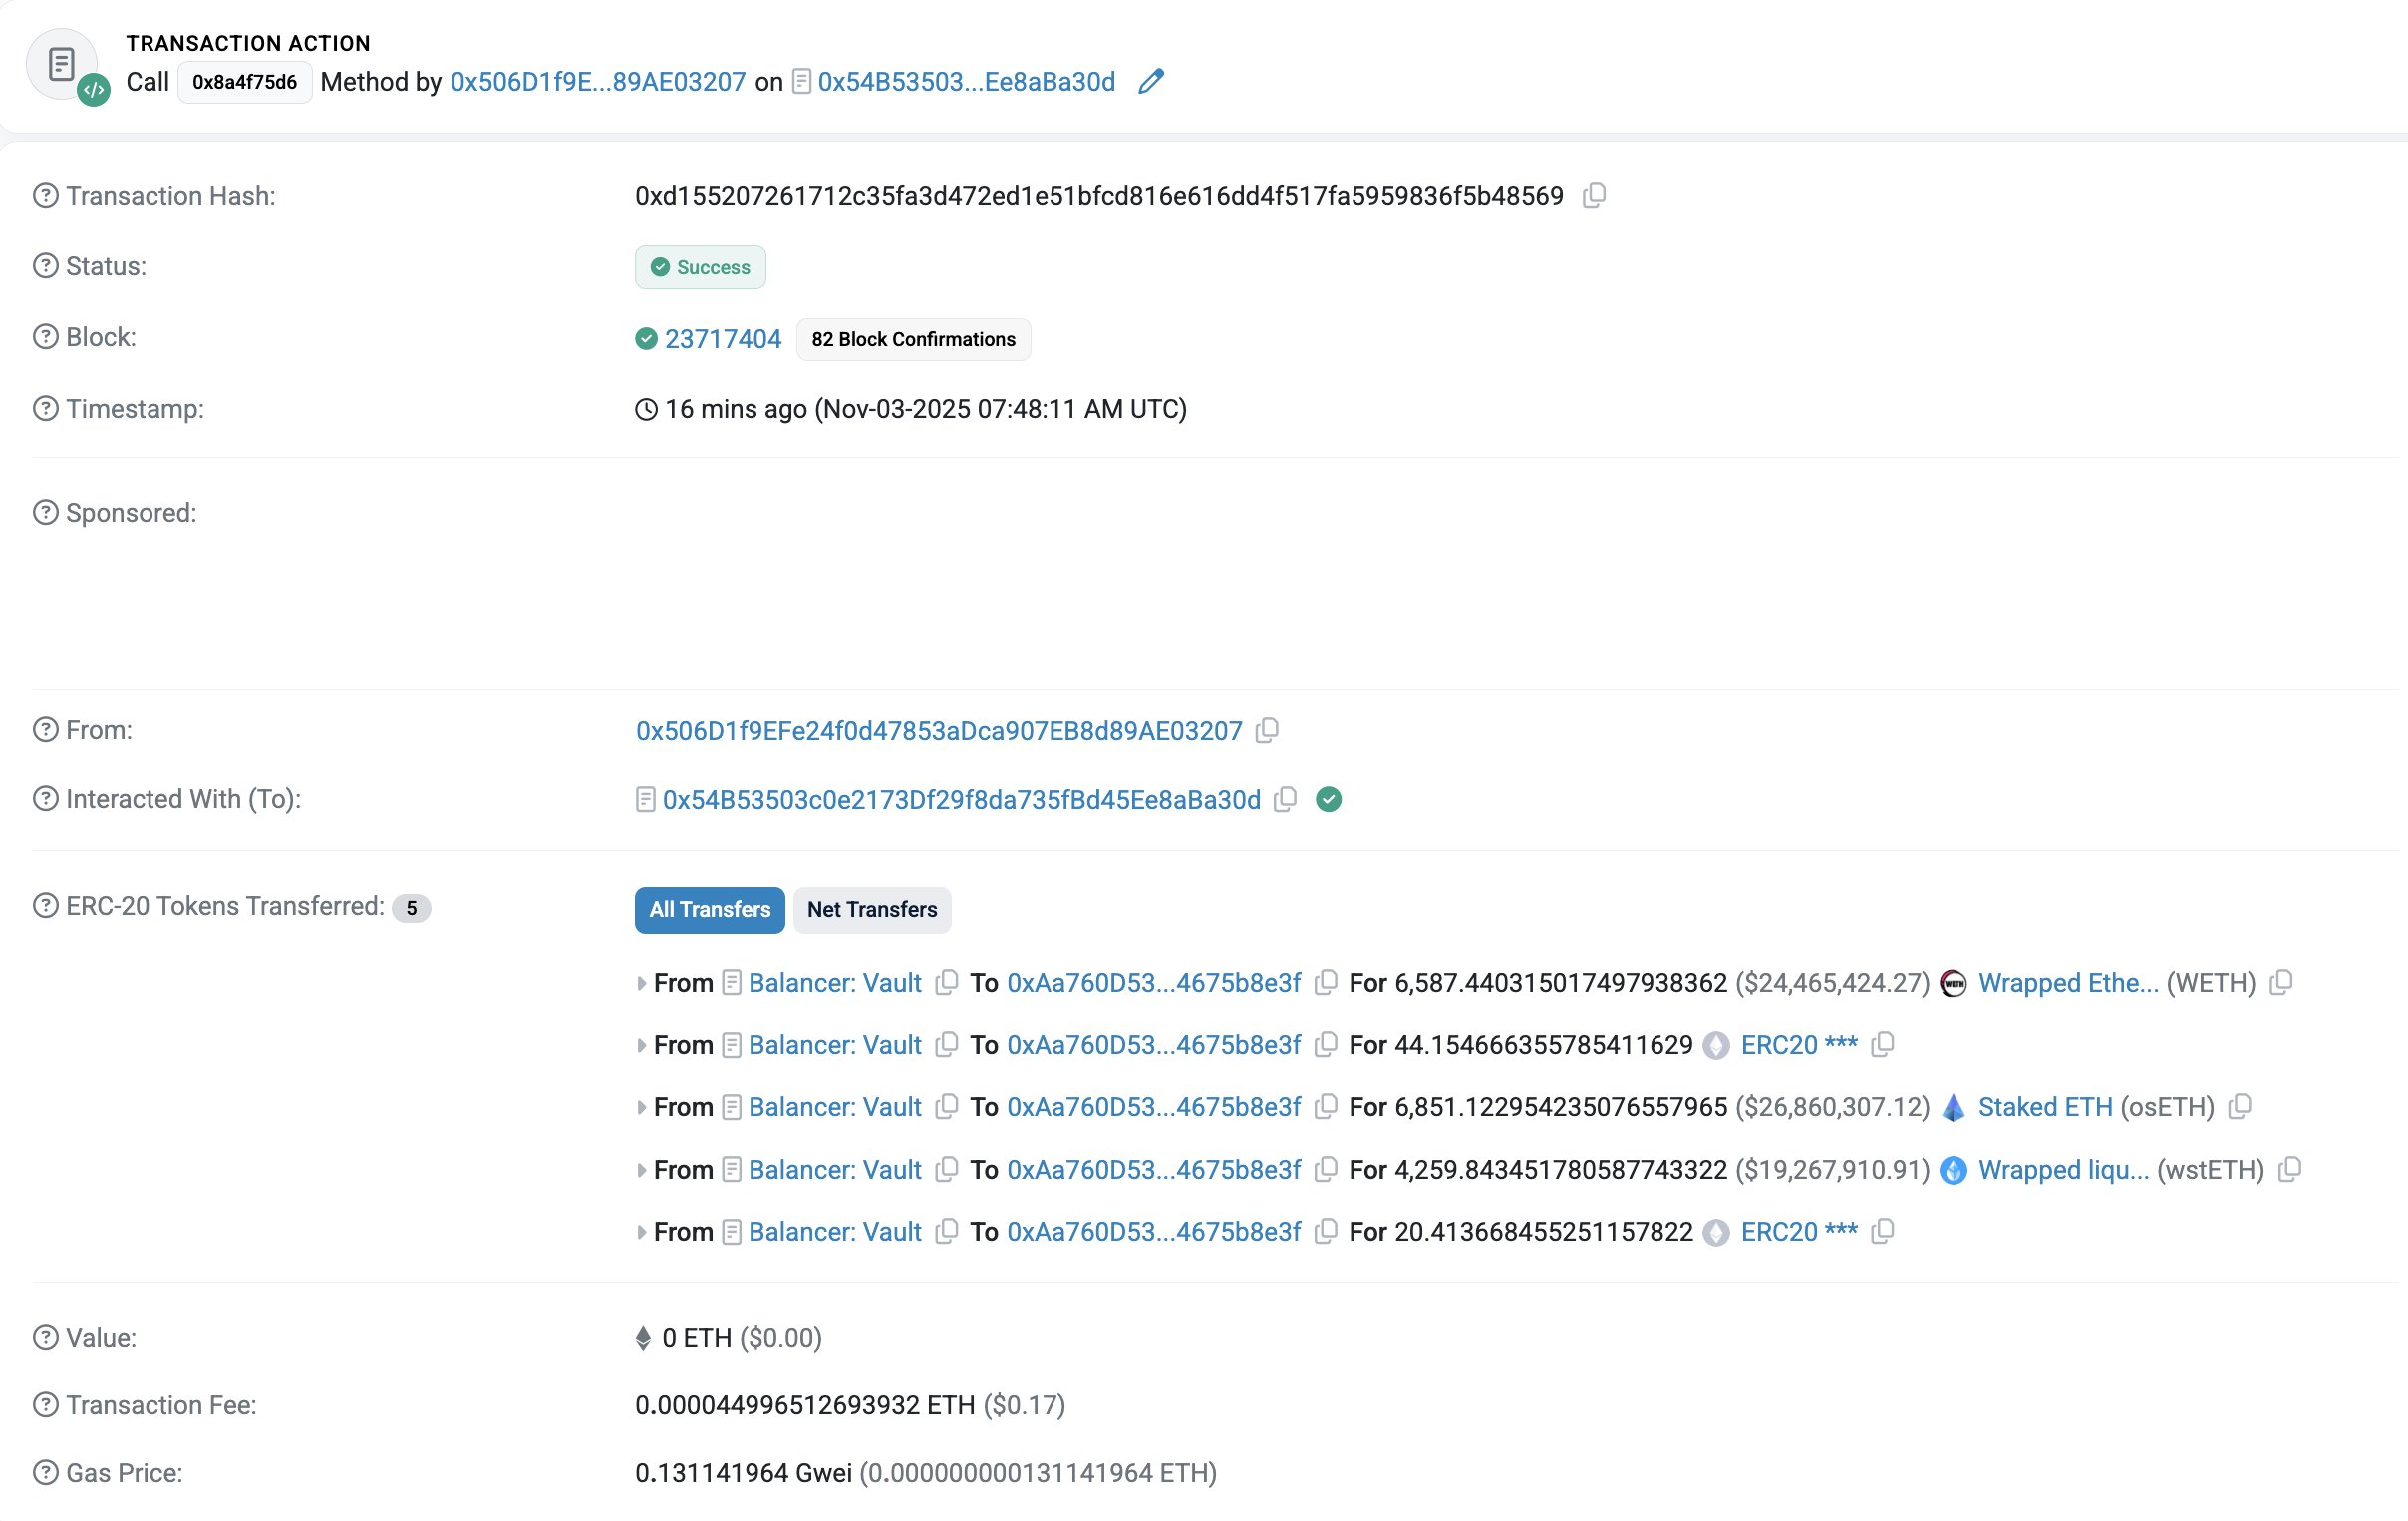
Task: Expand the wstETH transfer row
Action: 641,1170
